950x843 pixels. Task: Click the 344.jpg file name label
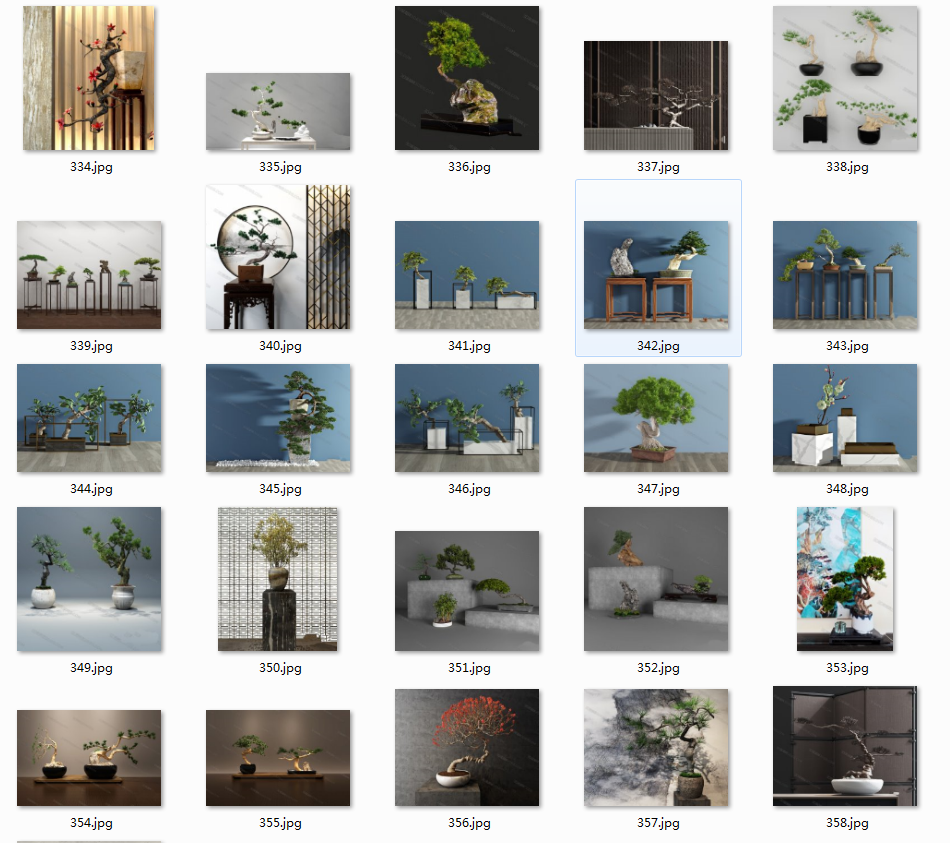pyautogui.click(x=91, y=489)
